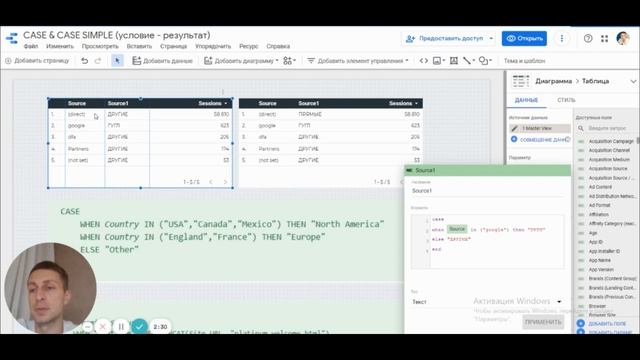Click the ПРИМЕНИТЬ button in field editor
Screen dimensions: 640x360
pos(543,322)
